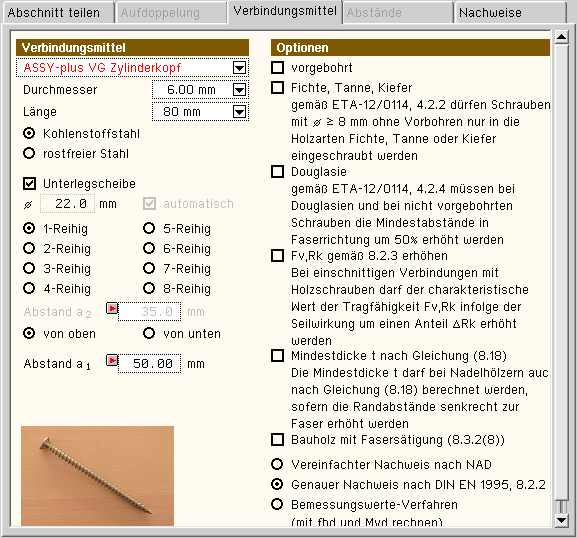This screenshot has width=577, height=538.
Task: Switch to the Nachweise tab
Action: pyautogui.click(x=510, y=13)
